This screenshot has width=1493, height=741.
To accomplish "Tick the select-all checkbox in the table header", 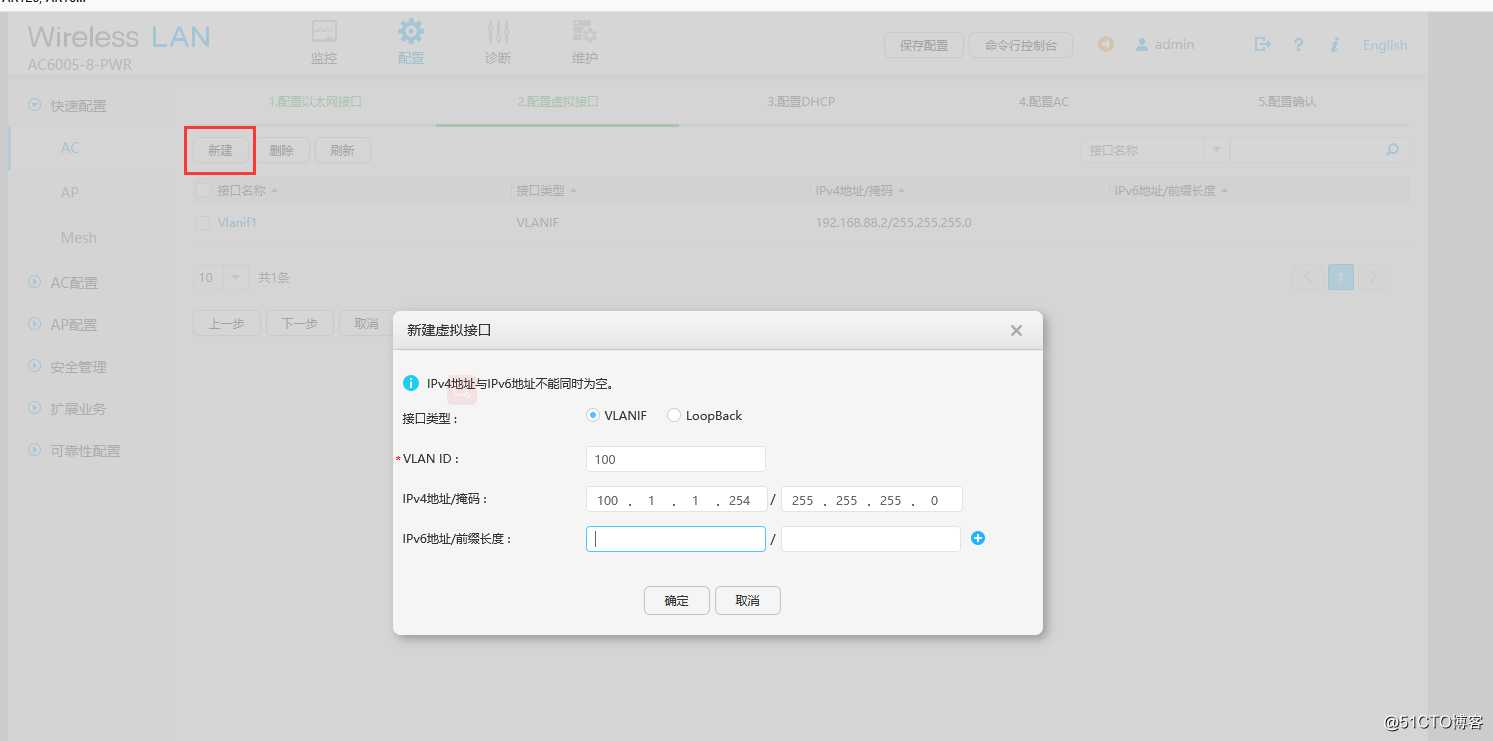I will pos(203,190).
